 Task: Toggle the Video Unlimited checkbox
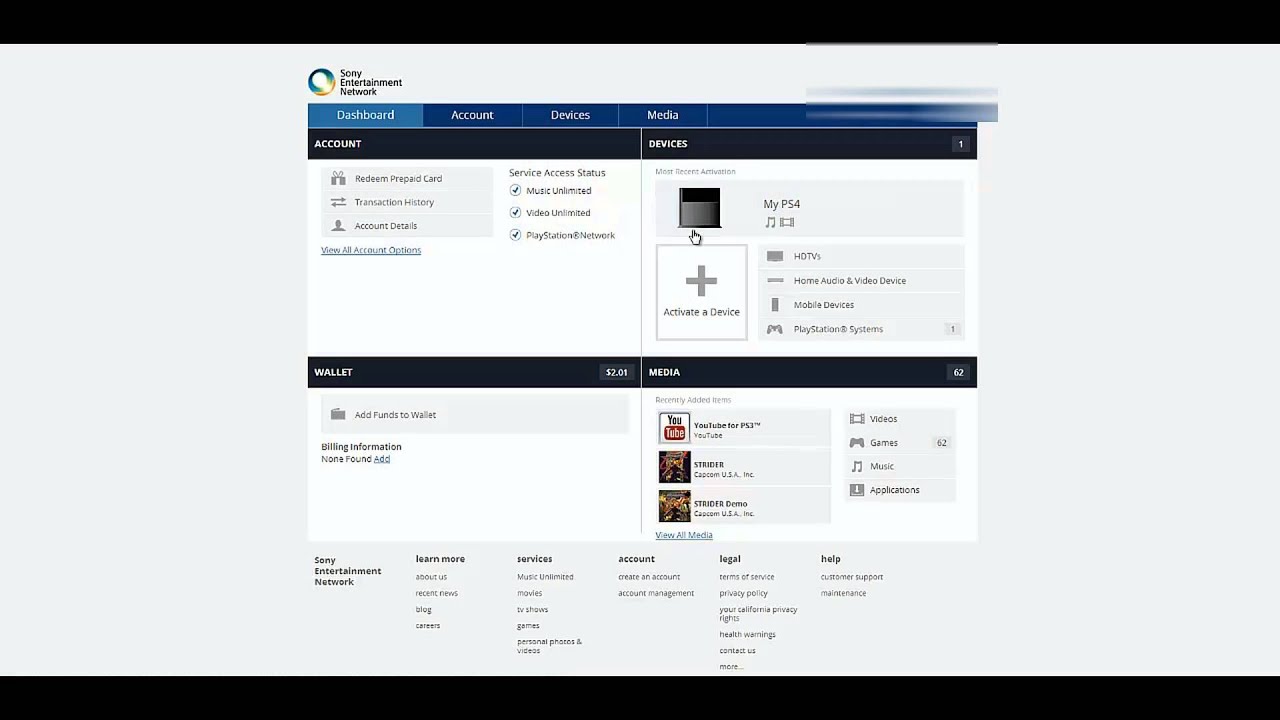(x=515, y=212)
